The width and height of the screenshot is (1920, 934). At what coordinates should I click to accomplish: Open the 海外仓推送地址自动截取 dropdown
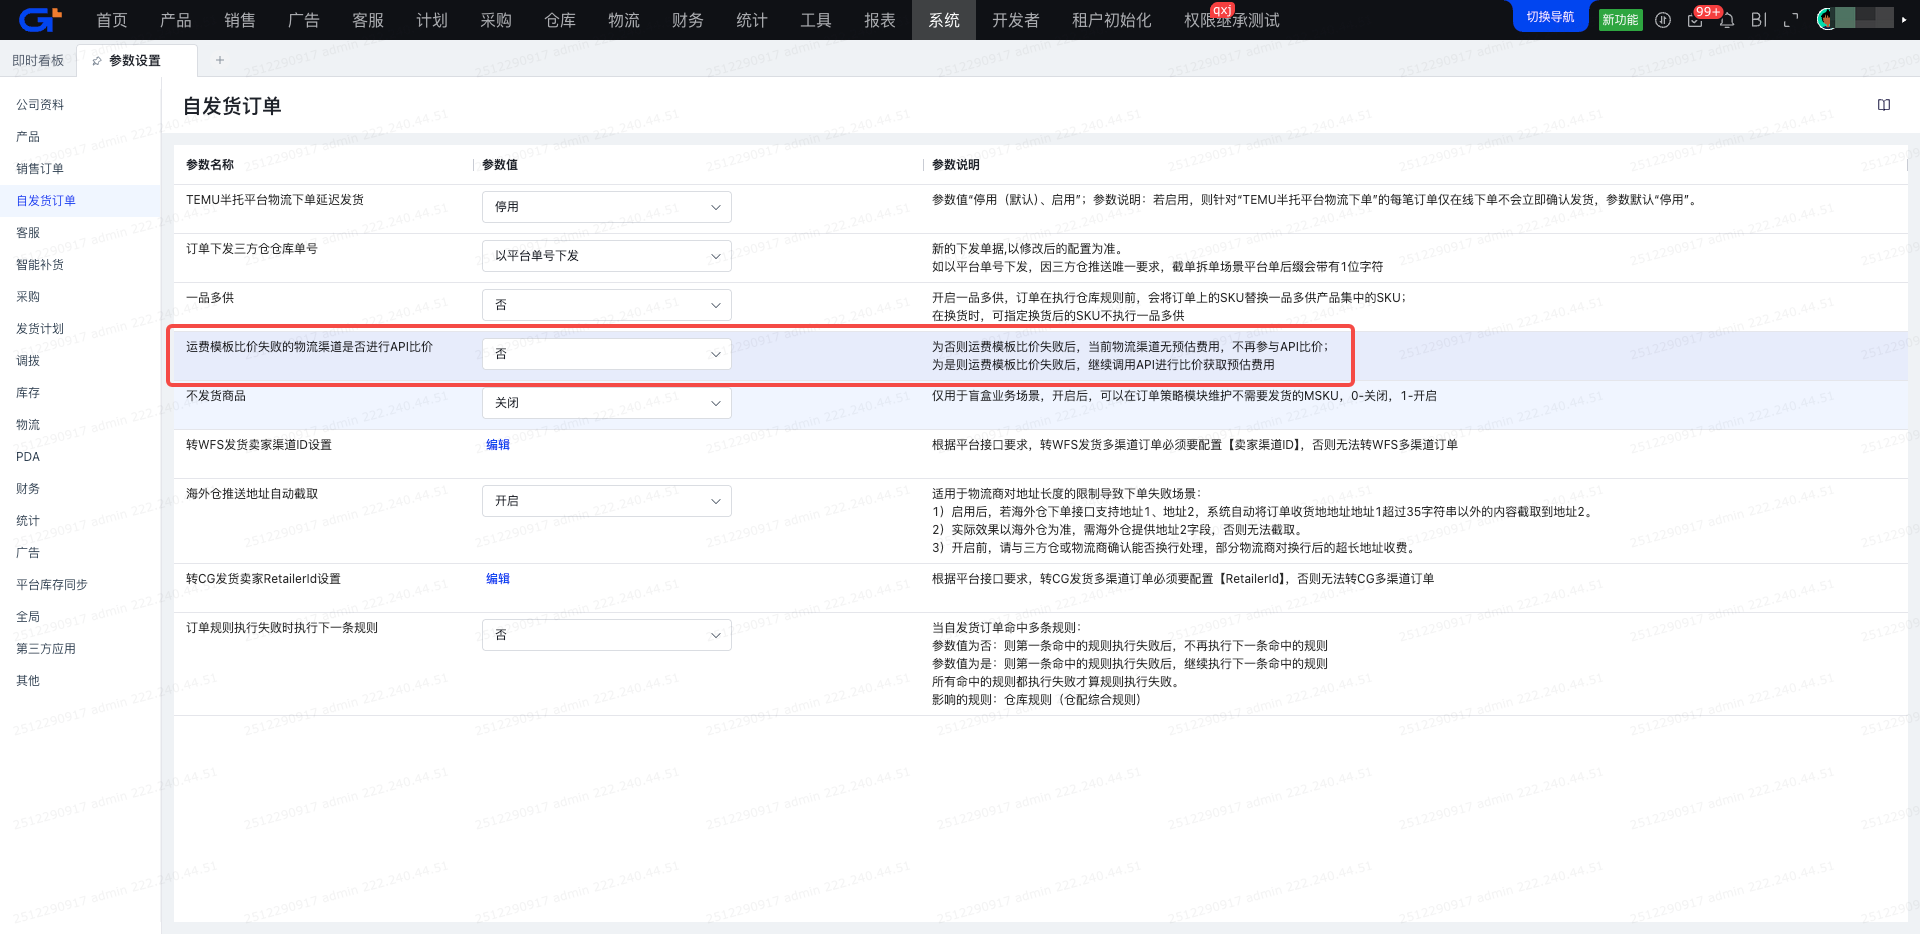pyautogui.click(x=607, y=501)
